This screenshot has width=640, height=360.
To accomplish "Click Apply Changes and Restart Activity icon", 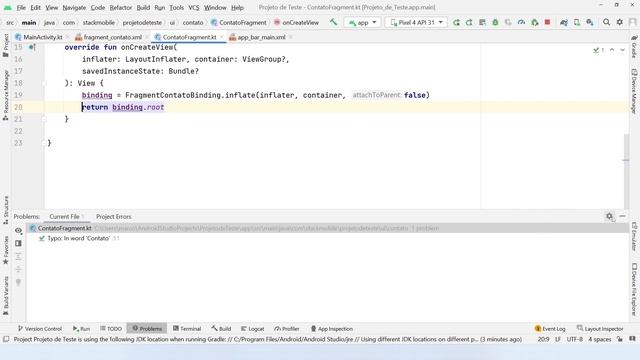I will [469, 22].
